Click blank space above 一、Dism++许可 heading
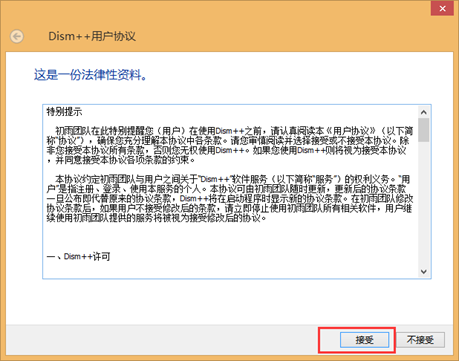 click(x=230, y=237)
